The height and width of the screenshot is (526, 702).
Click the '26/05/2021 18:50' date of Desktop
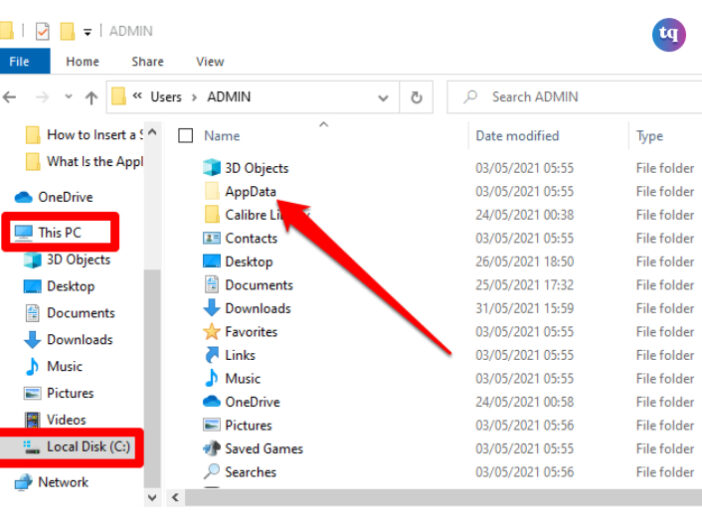[524, 261]
